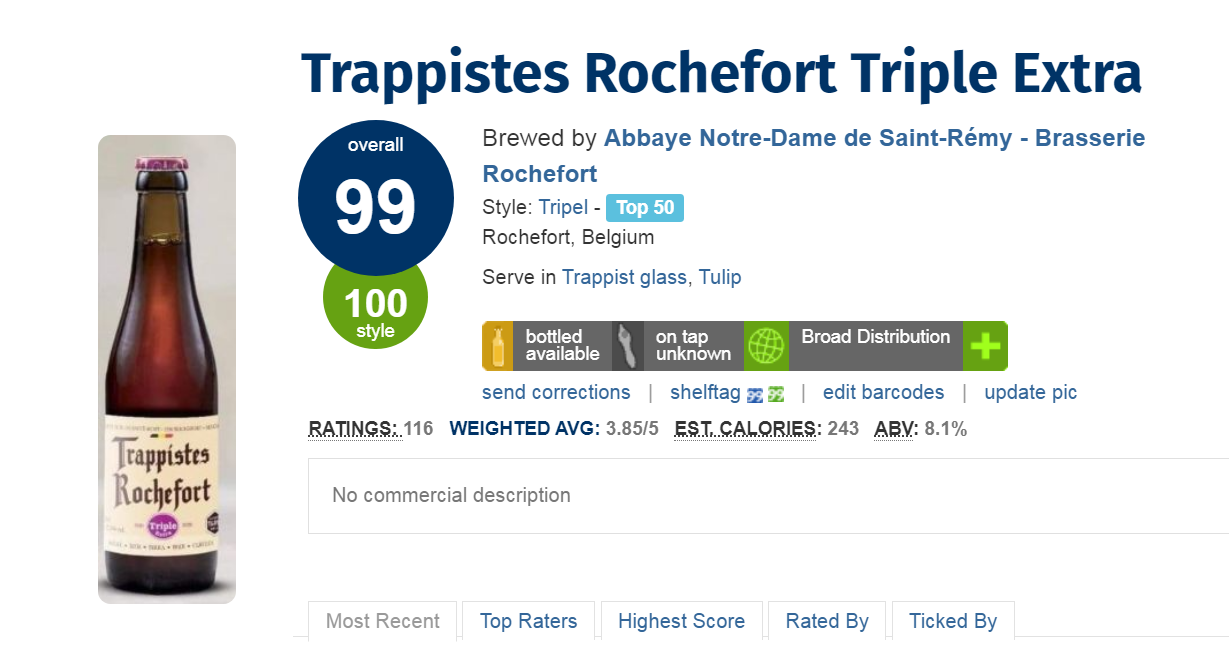The width and height of the screenshot is (1229, 659).
Task: Click the send corrections link
Action: click(556, 392)
